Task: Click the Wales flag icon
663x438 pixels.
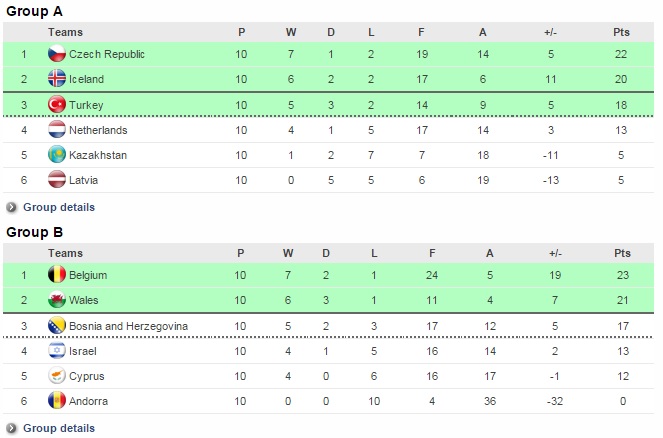Action: (x=56, y=300)
